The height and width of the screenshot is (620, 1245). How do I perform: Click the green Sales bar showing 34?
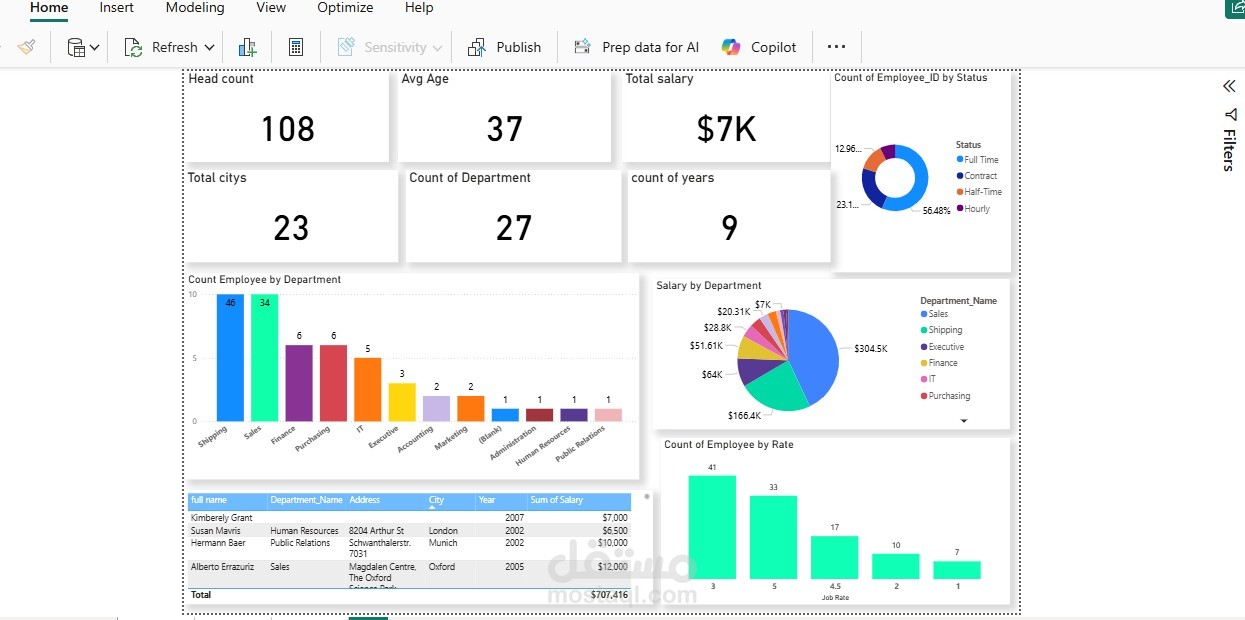click(x=264, y=358)
